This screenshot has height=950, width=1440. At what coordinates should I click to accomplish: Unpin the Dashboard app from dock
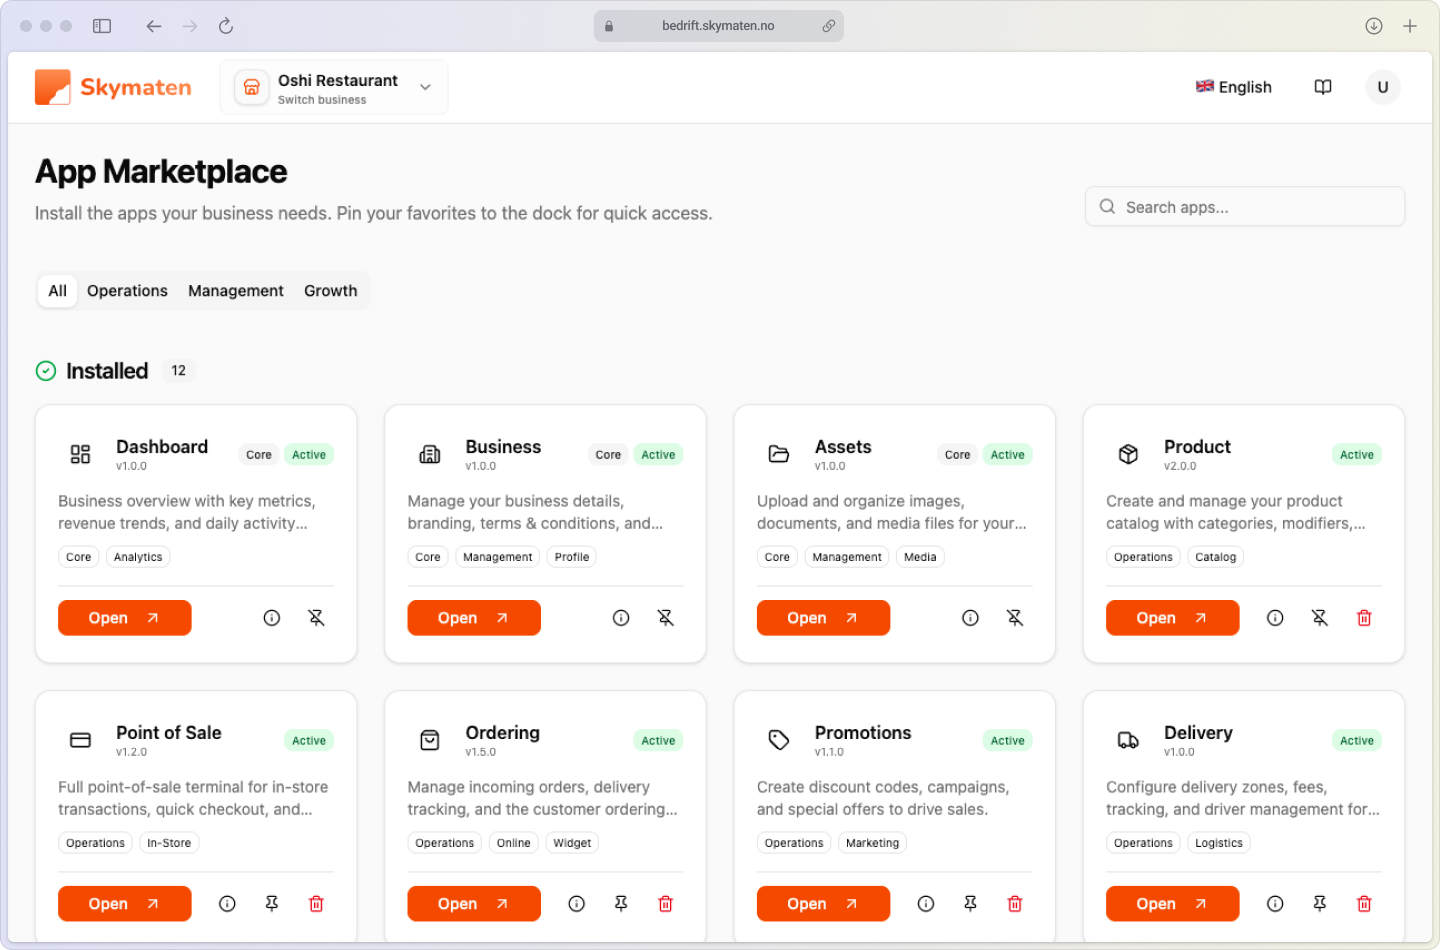click(316, 618)
